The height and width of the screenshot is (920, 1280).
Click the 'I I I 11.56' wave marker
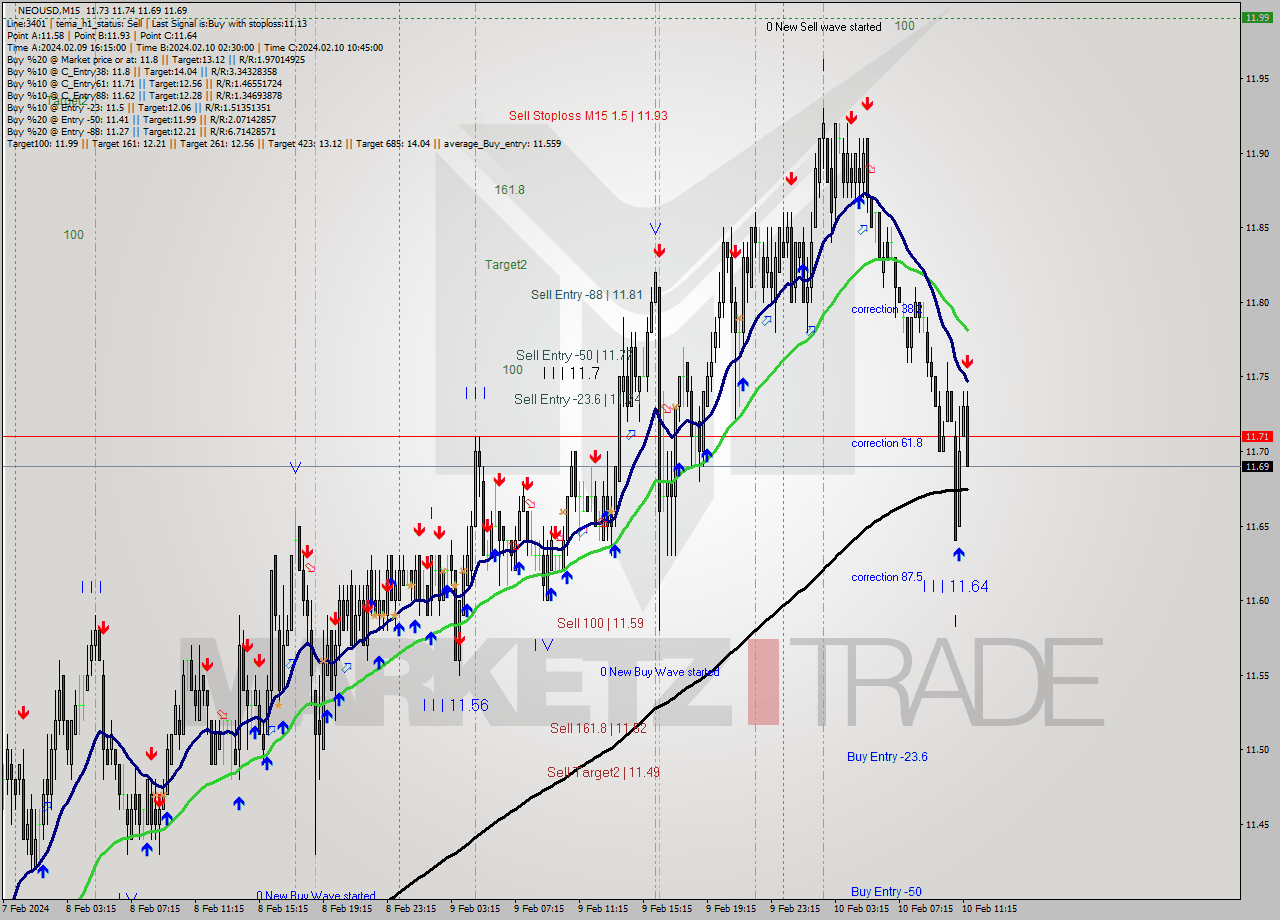[x=455, y=705]
